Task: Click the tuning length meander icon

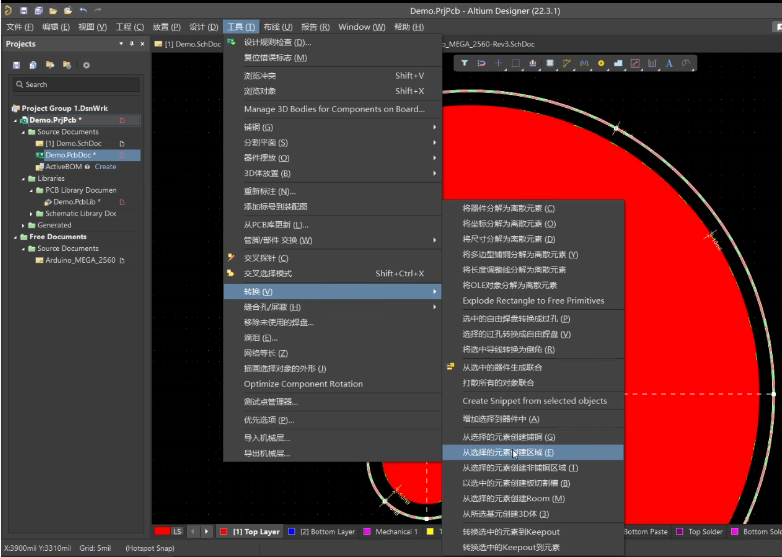Action: (584, 63)
